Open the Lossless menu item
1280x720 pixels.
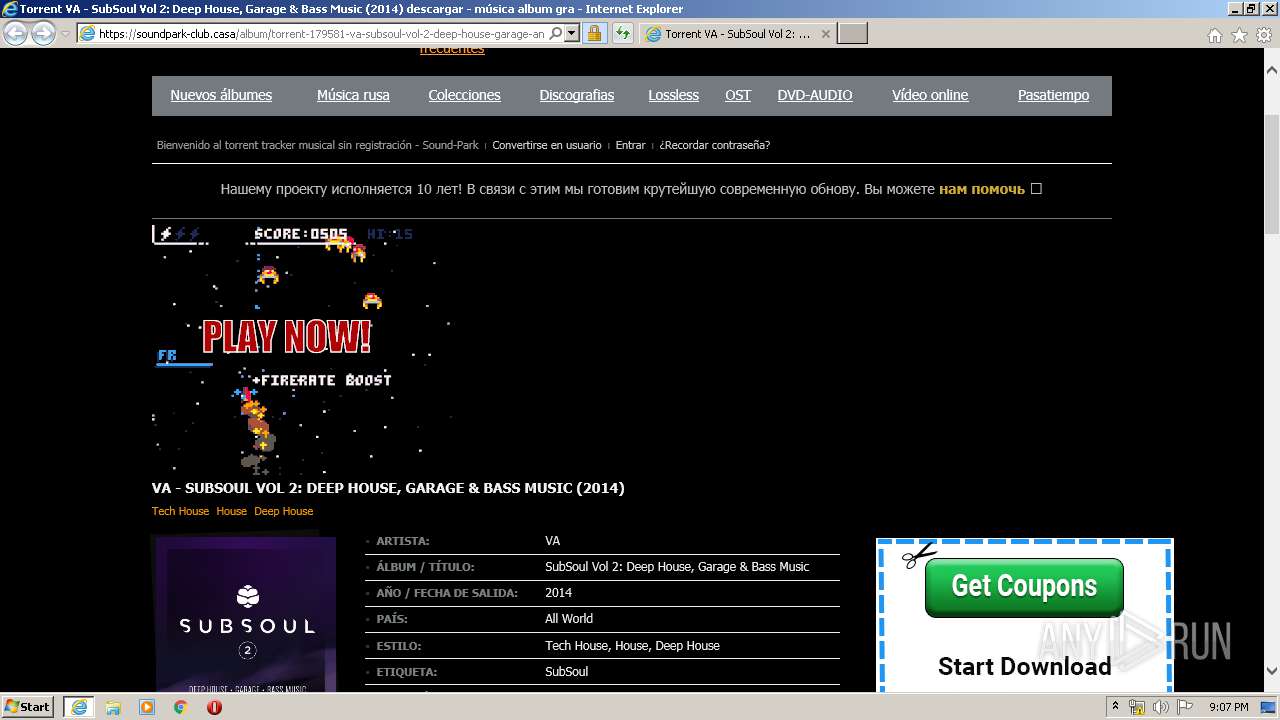(x=673, y=95)
